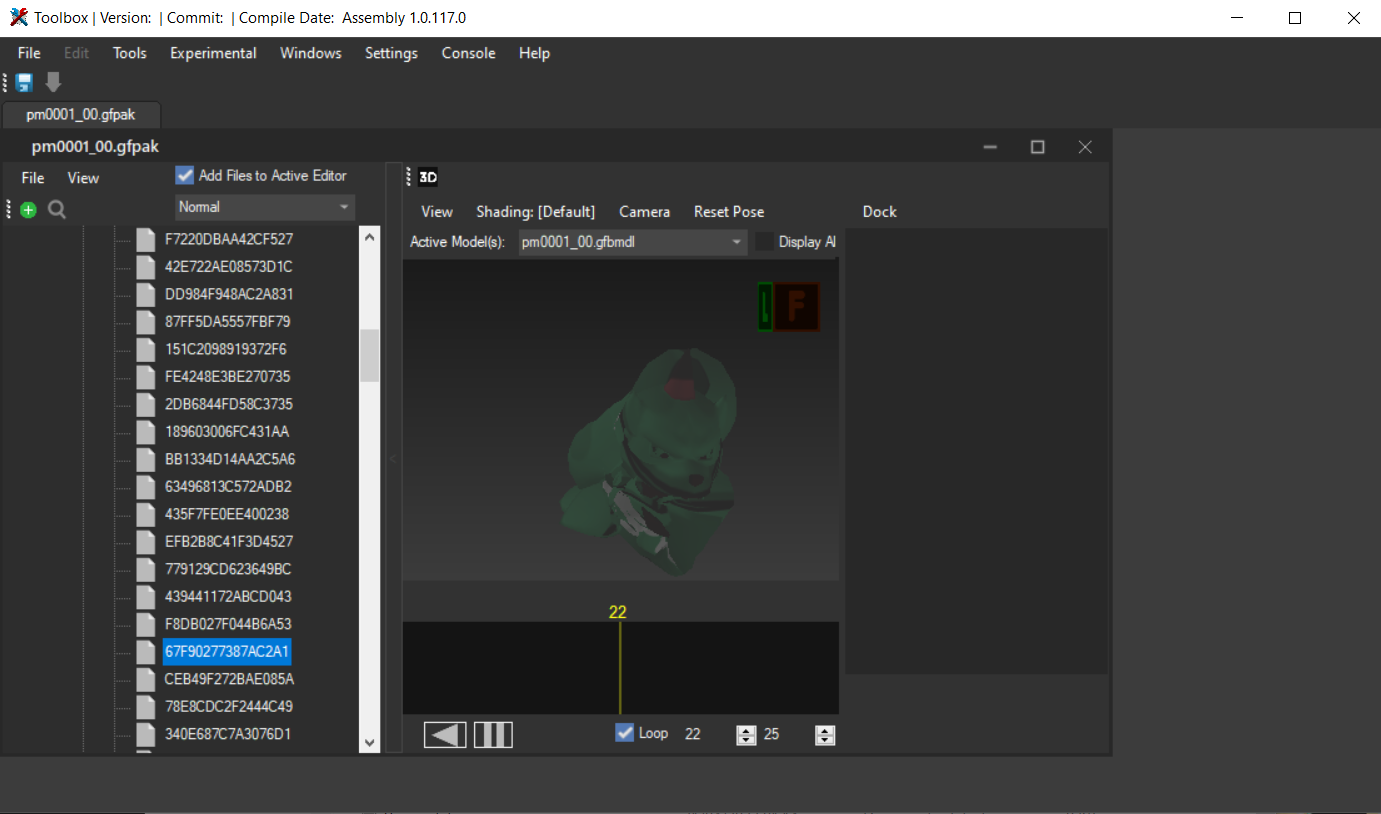Open the Console menu
This screenshot has height=814, width=1381.
pos(469,53)
